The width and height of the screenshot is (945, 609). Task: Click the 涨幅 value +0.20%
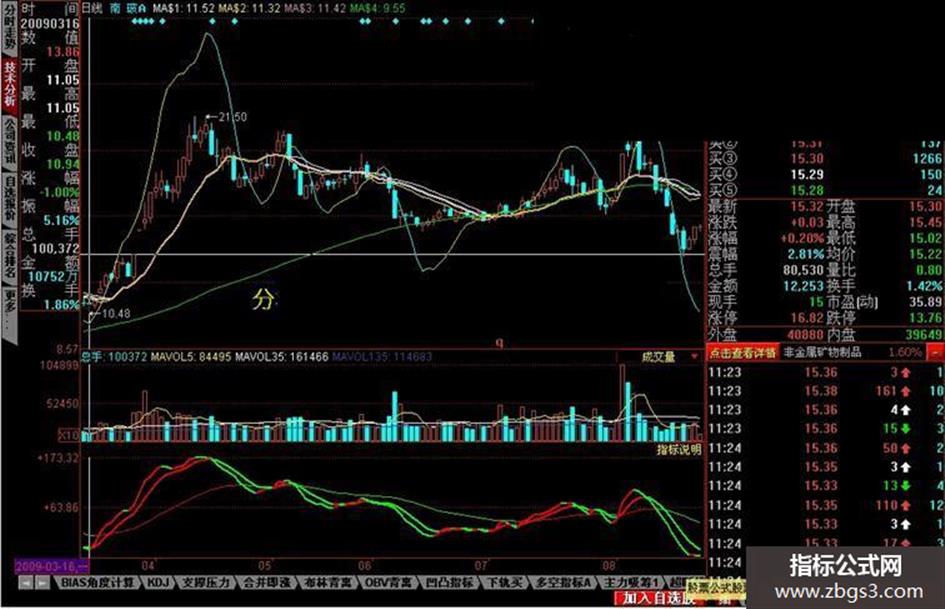coord(802,238)
